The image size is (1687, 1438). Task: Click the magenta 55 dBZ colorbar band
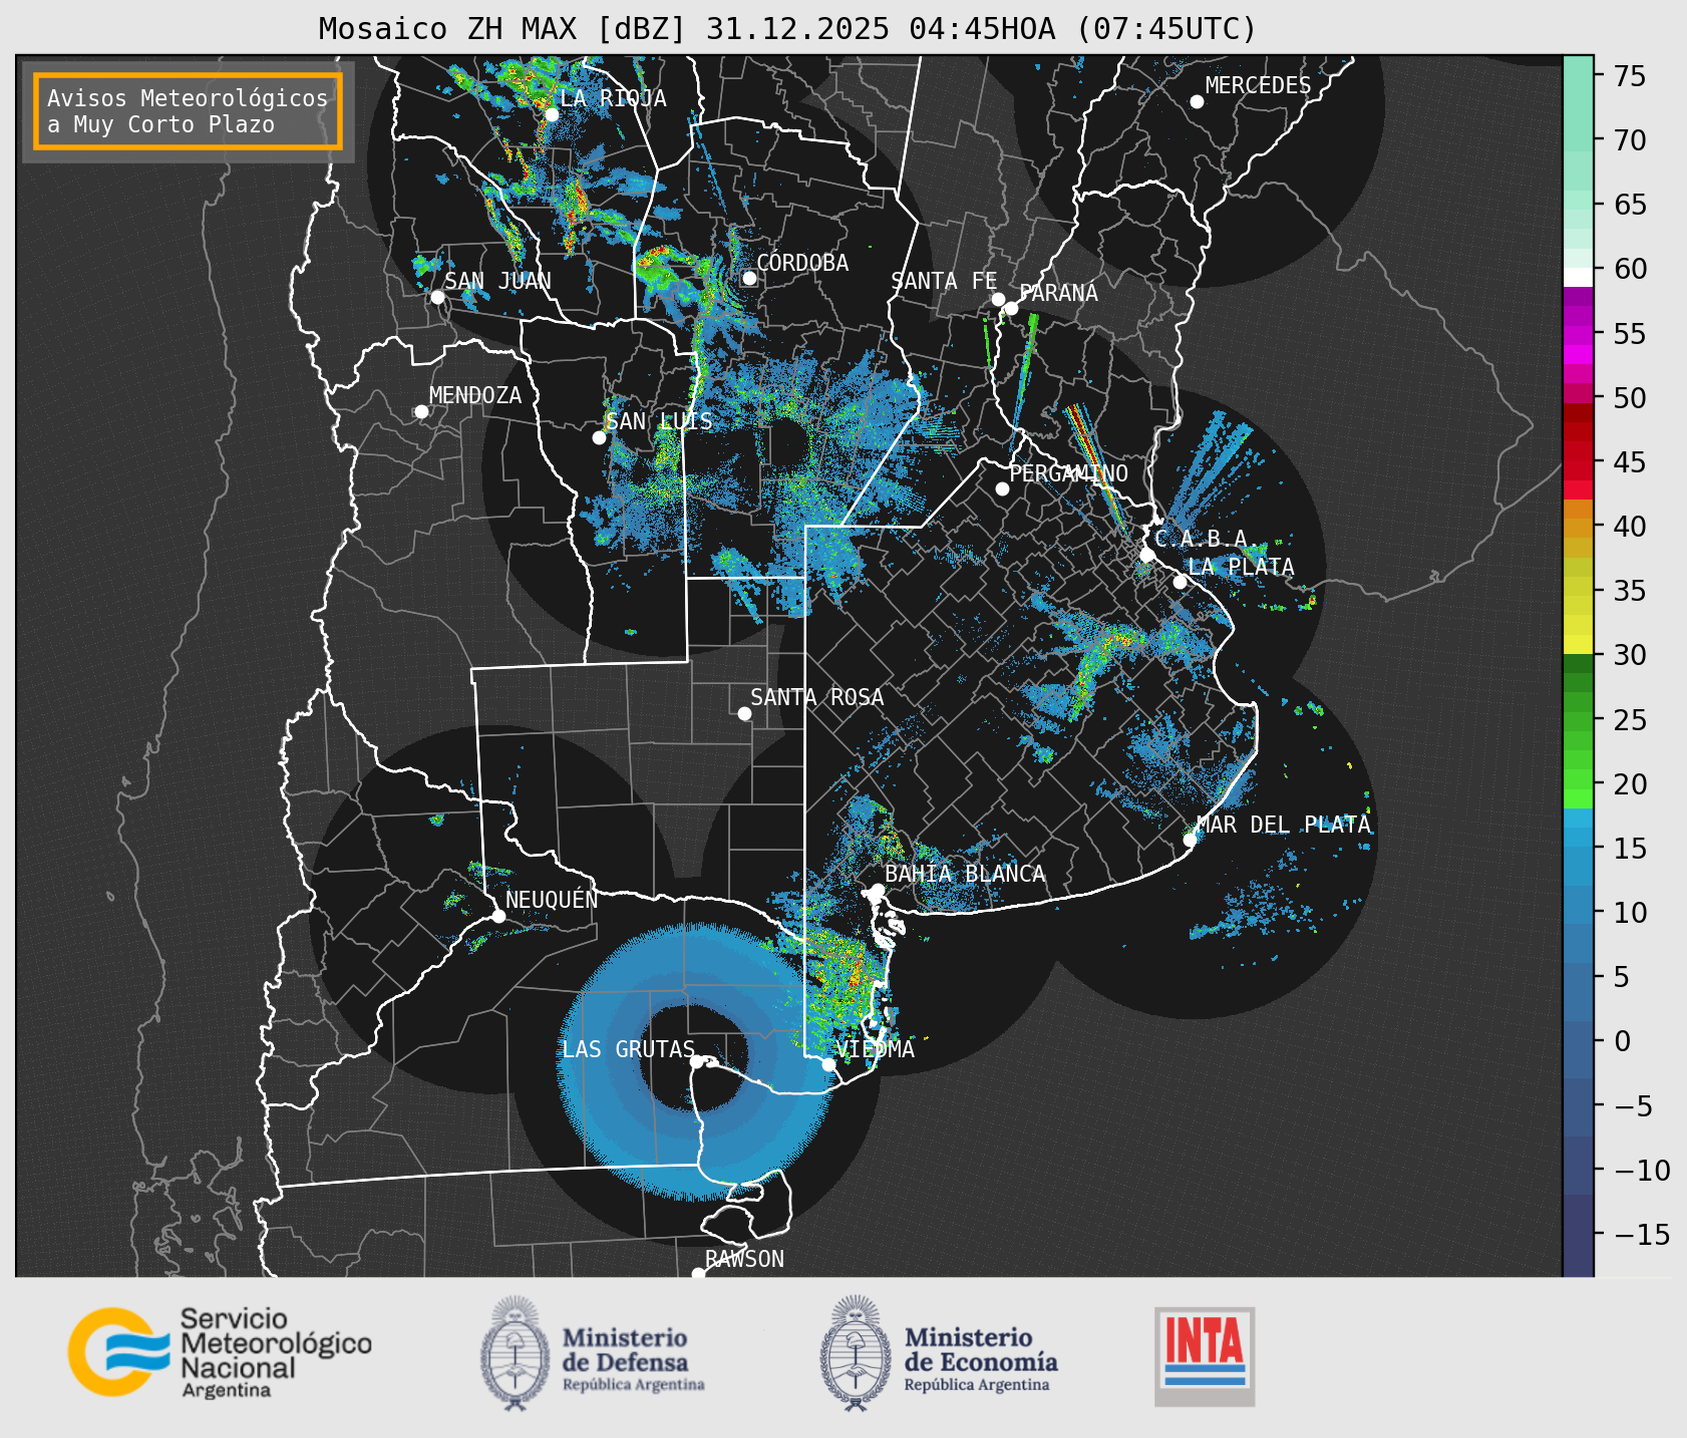tap(1578, 334)
